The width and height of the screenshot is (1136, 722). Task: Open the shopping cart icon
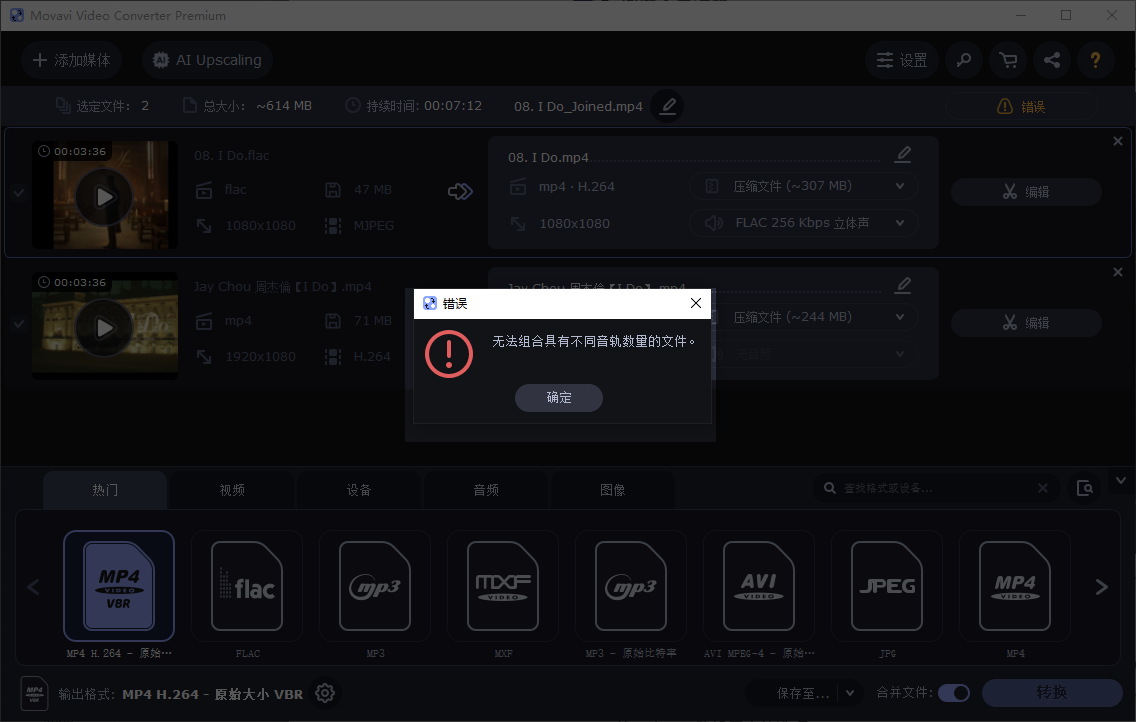(1007, 60)
